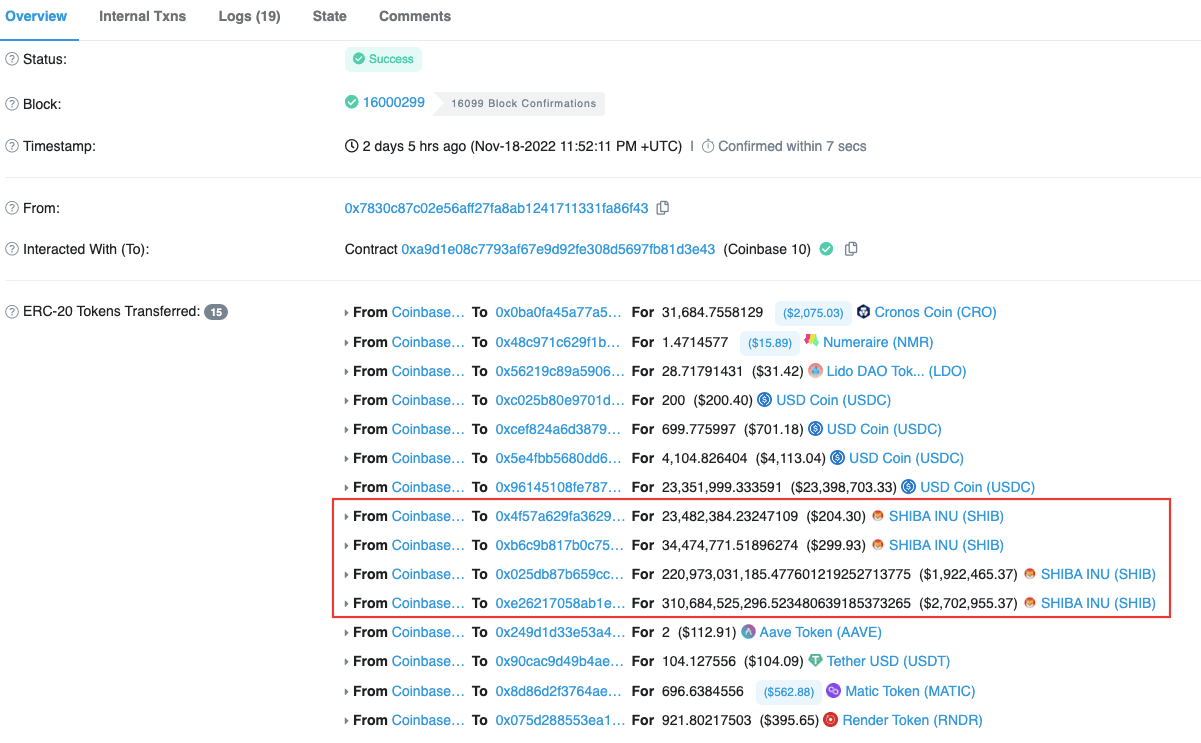1201x743 pixels.
Task: Open the Tether USD (USDT) link
Action: pos(888,661)
